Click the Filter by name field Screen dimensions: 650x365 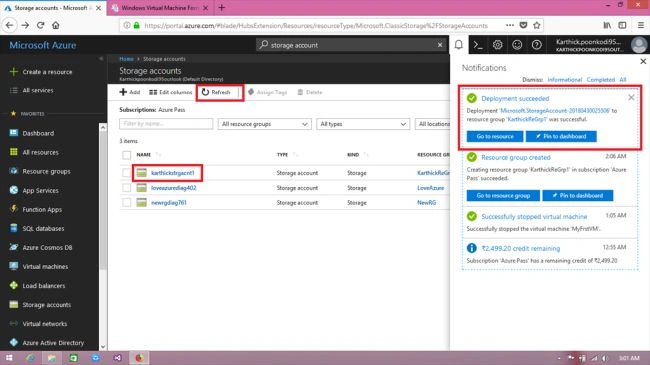point(166,124)
